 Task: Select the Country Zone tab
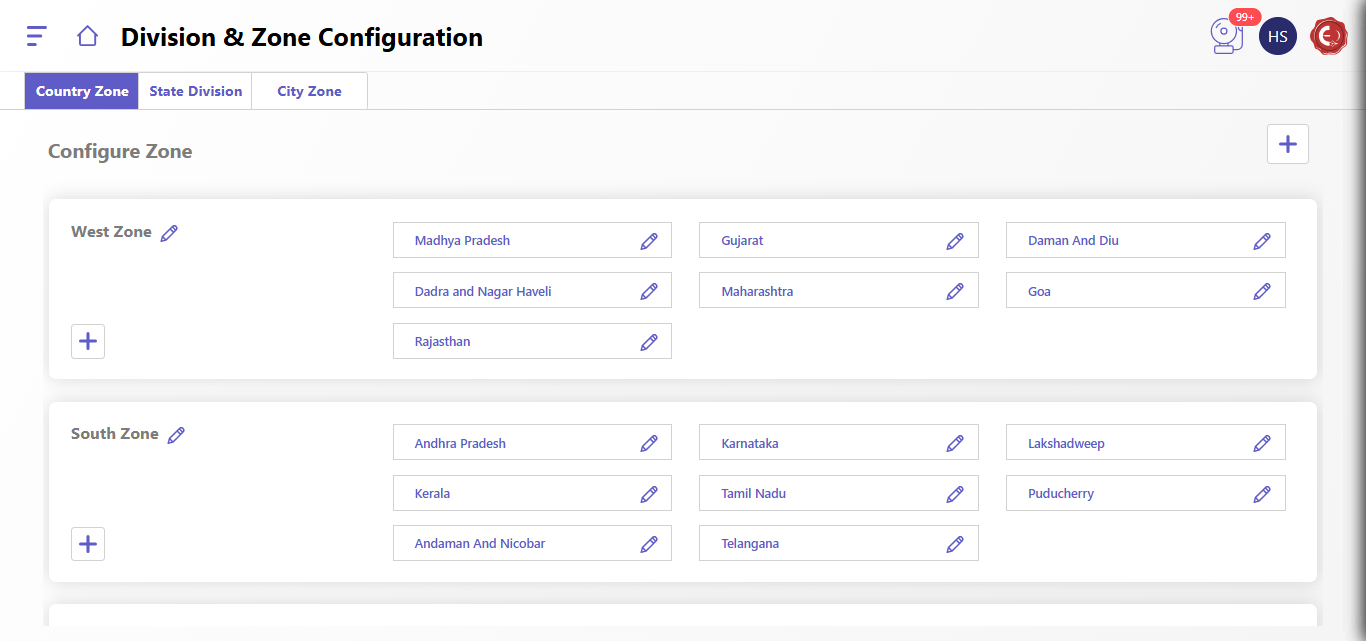[82, 91]
